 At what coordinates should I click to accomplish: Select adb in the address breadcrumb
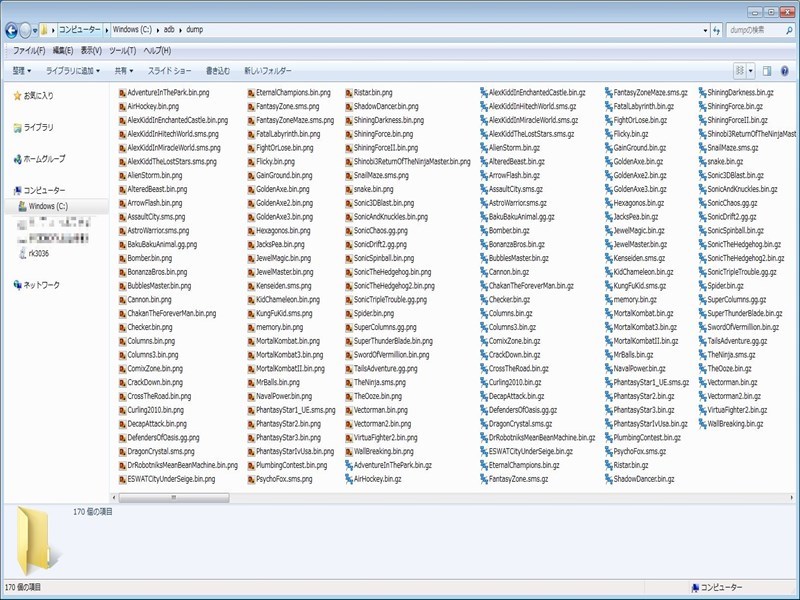click(x=169, y=30)
